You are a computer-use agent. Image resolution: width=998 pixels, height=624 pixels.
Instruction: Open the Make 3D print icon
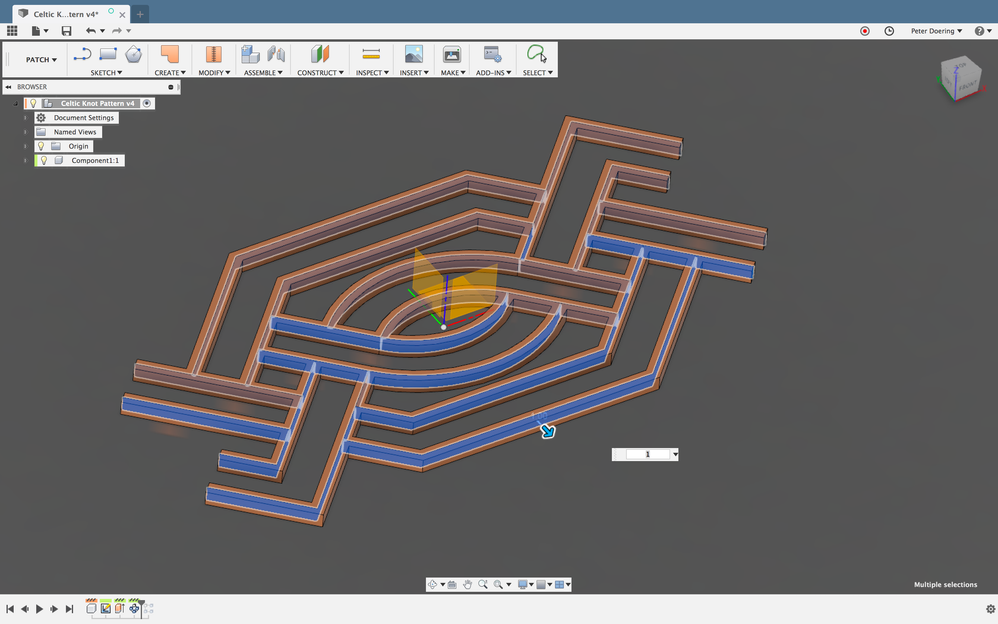452,54
